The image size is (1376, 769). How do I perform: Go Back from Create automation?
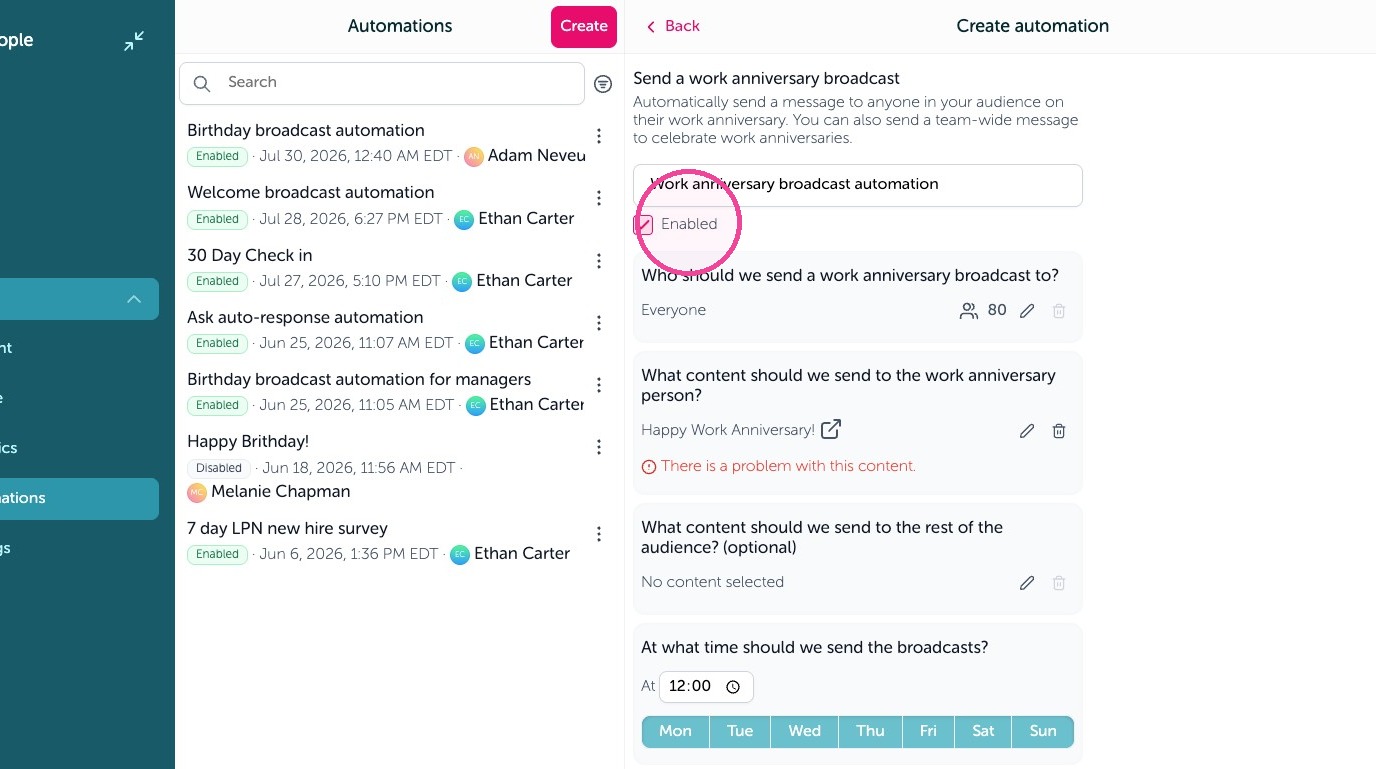pos(673,26)
